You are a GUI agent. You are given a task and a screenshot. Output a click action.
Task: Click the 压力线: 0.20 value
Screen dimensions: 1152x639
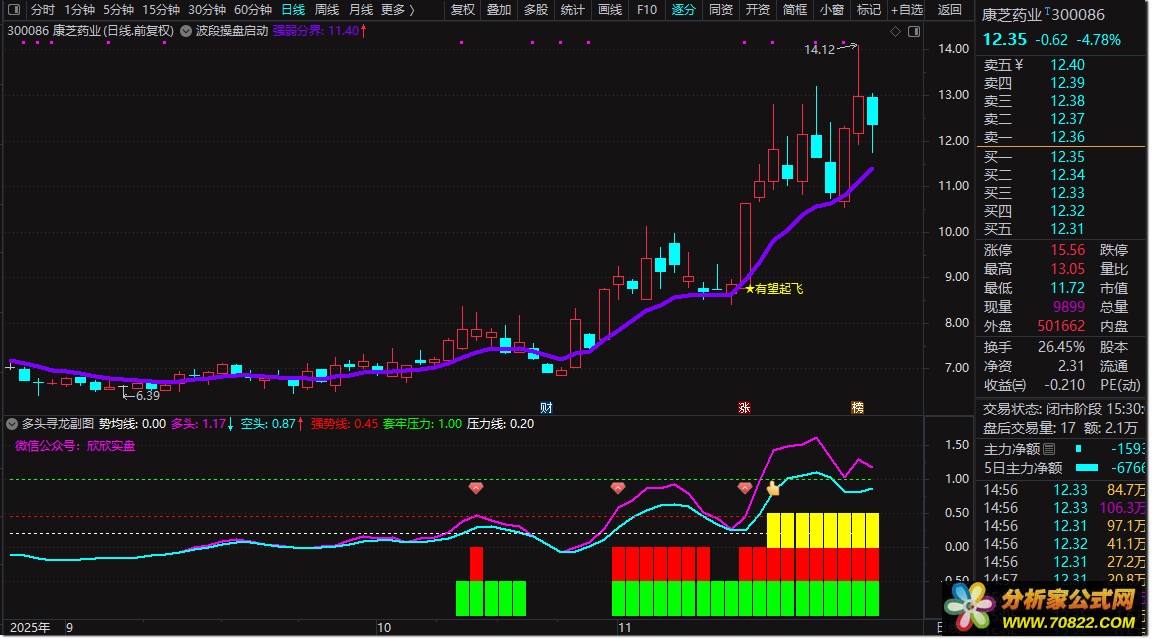(x=500, y=424)
